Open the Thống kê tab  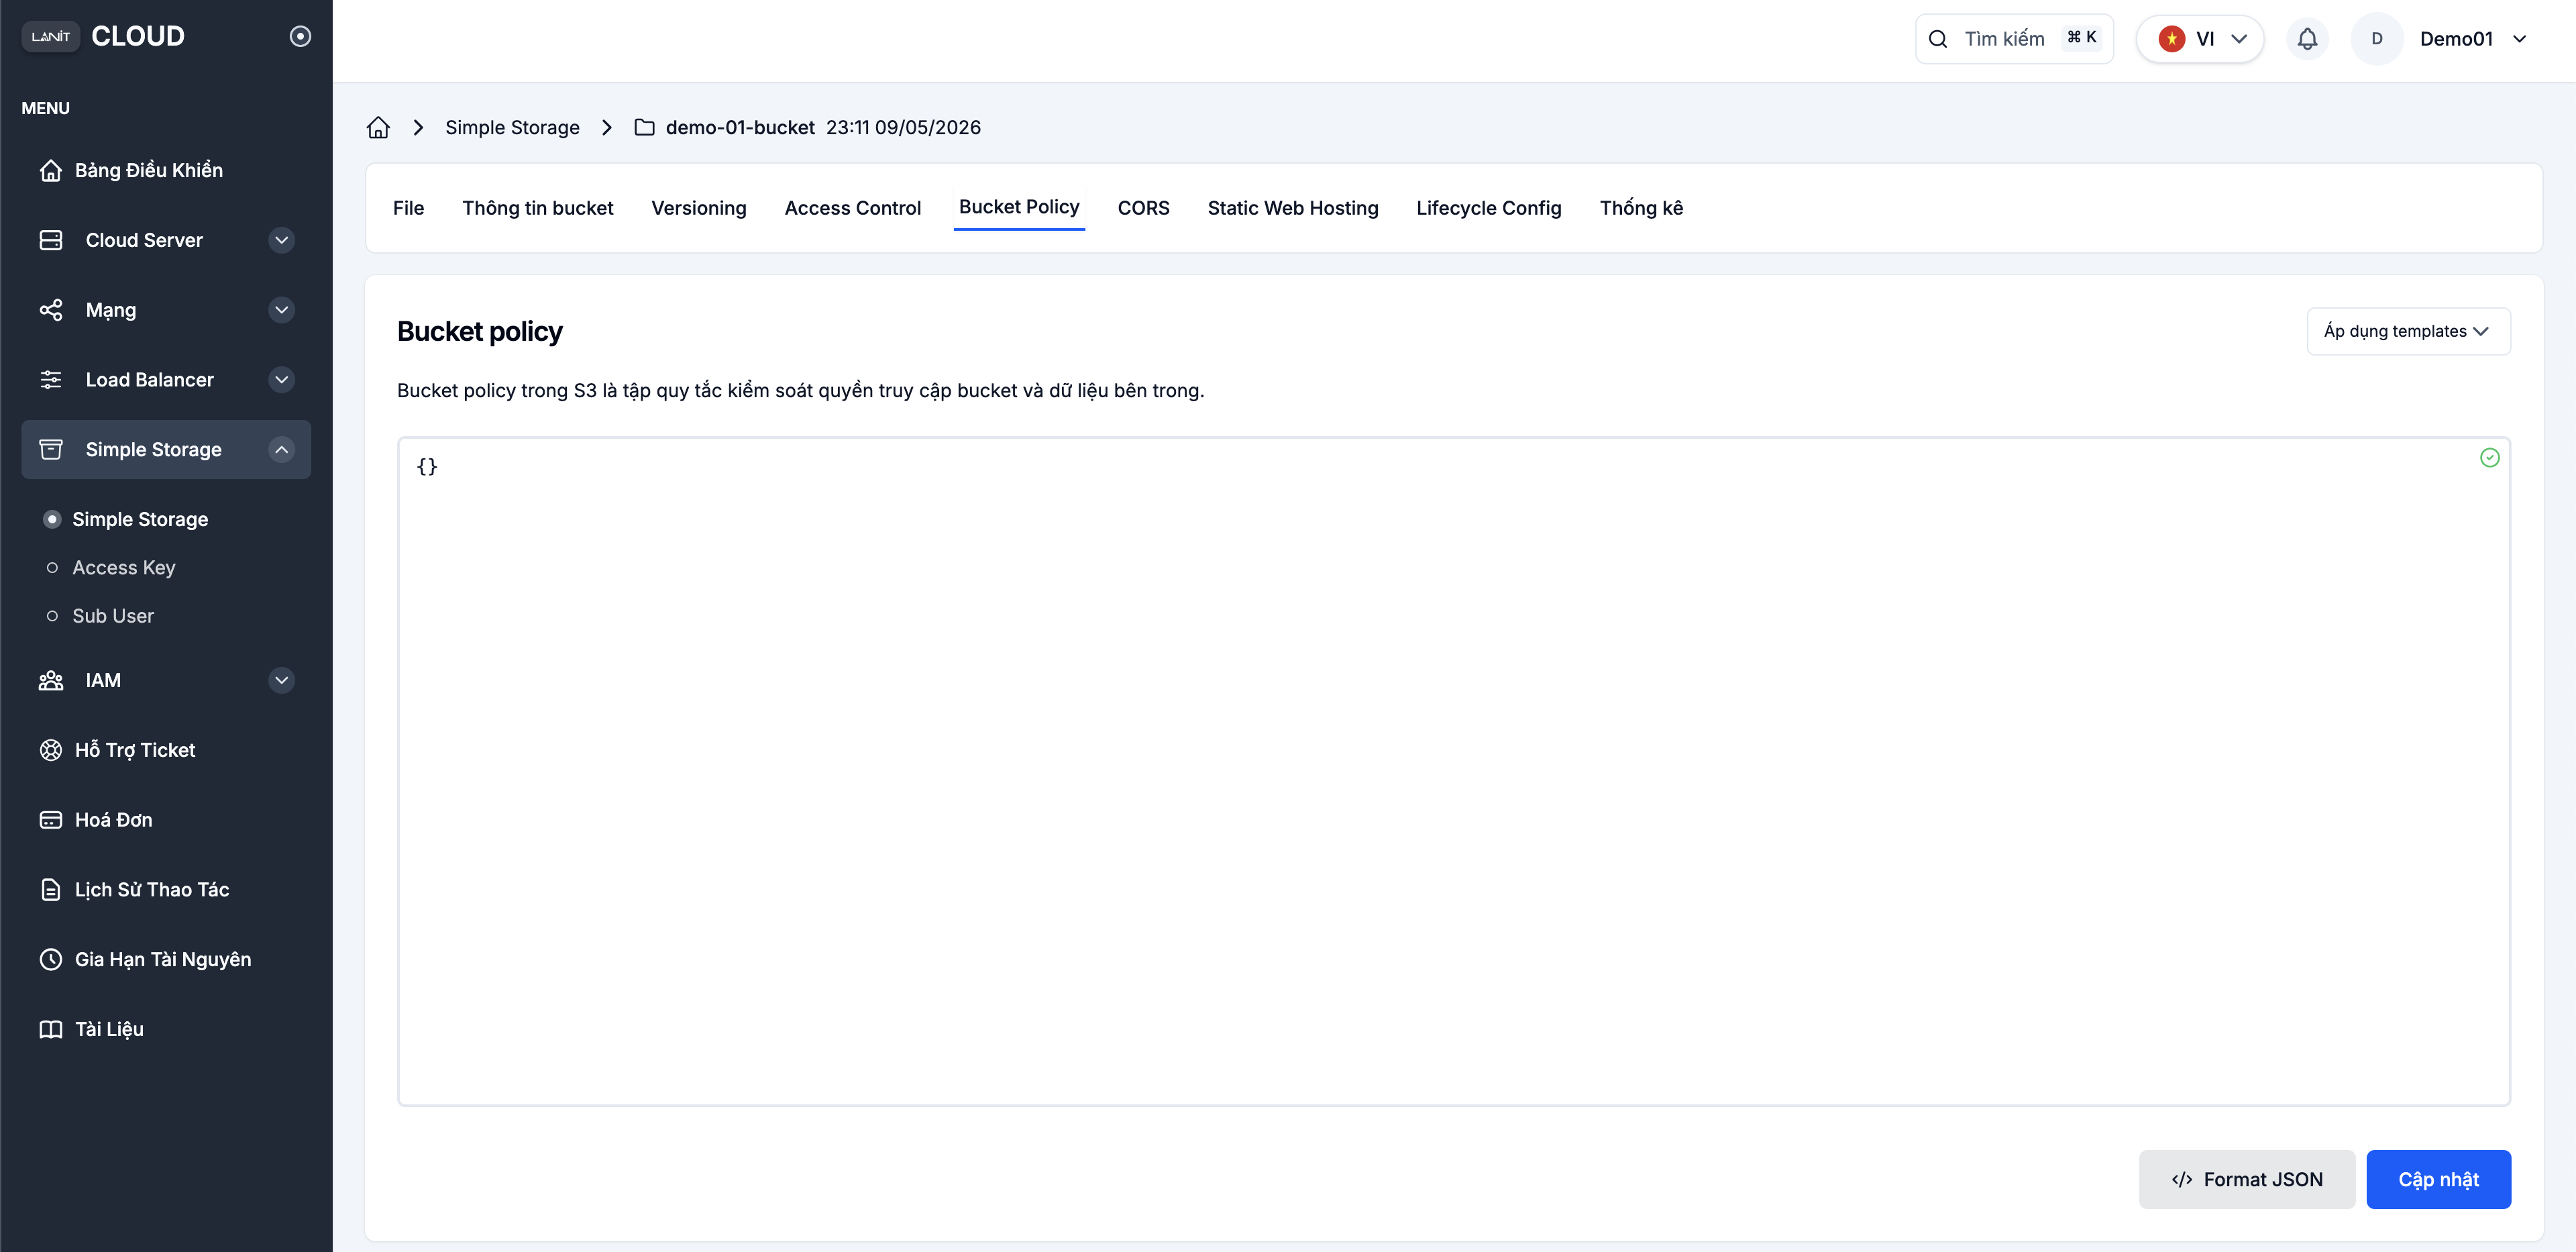[x=1641, y=208]
